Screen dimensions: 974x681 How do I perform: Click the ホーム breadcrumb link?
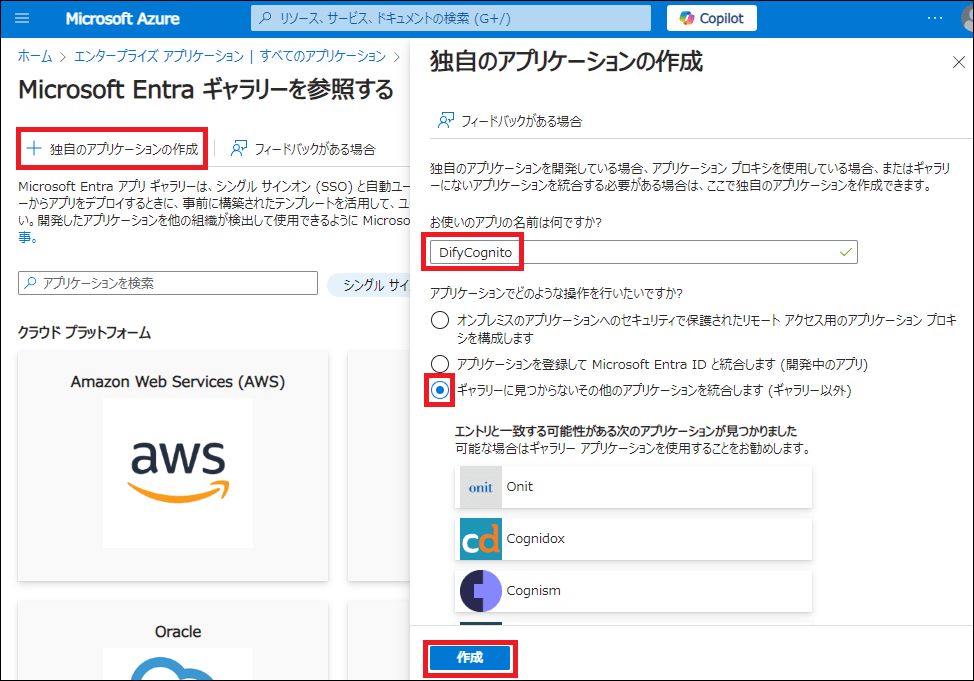click(35, 56)
